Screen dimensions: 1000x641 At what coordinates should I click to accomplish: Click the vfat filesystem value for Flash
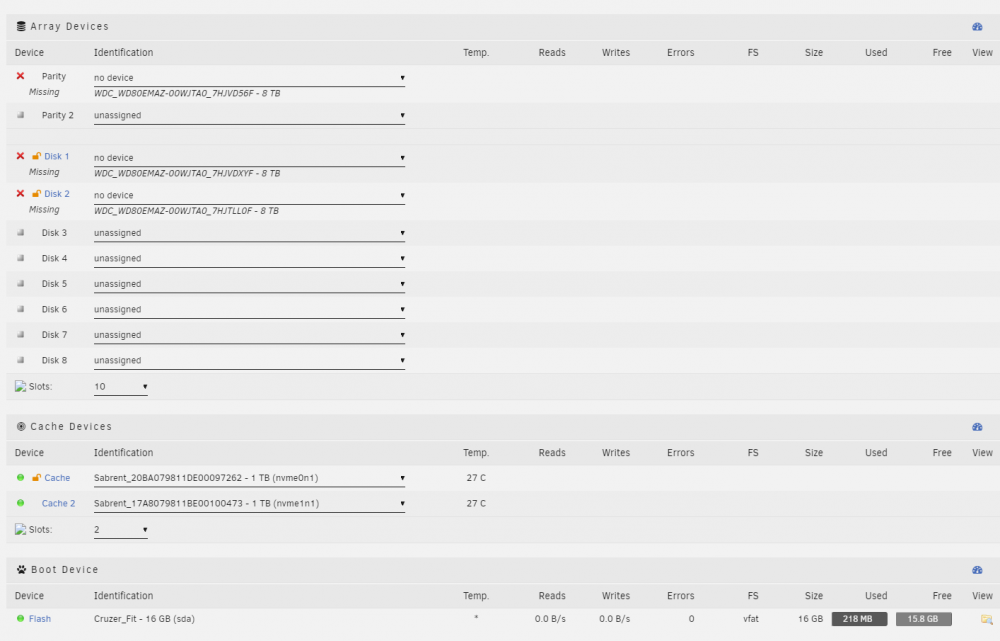(x=751, y=619)
